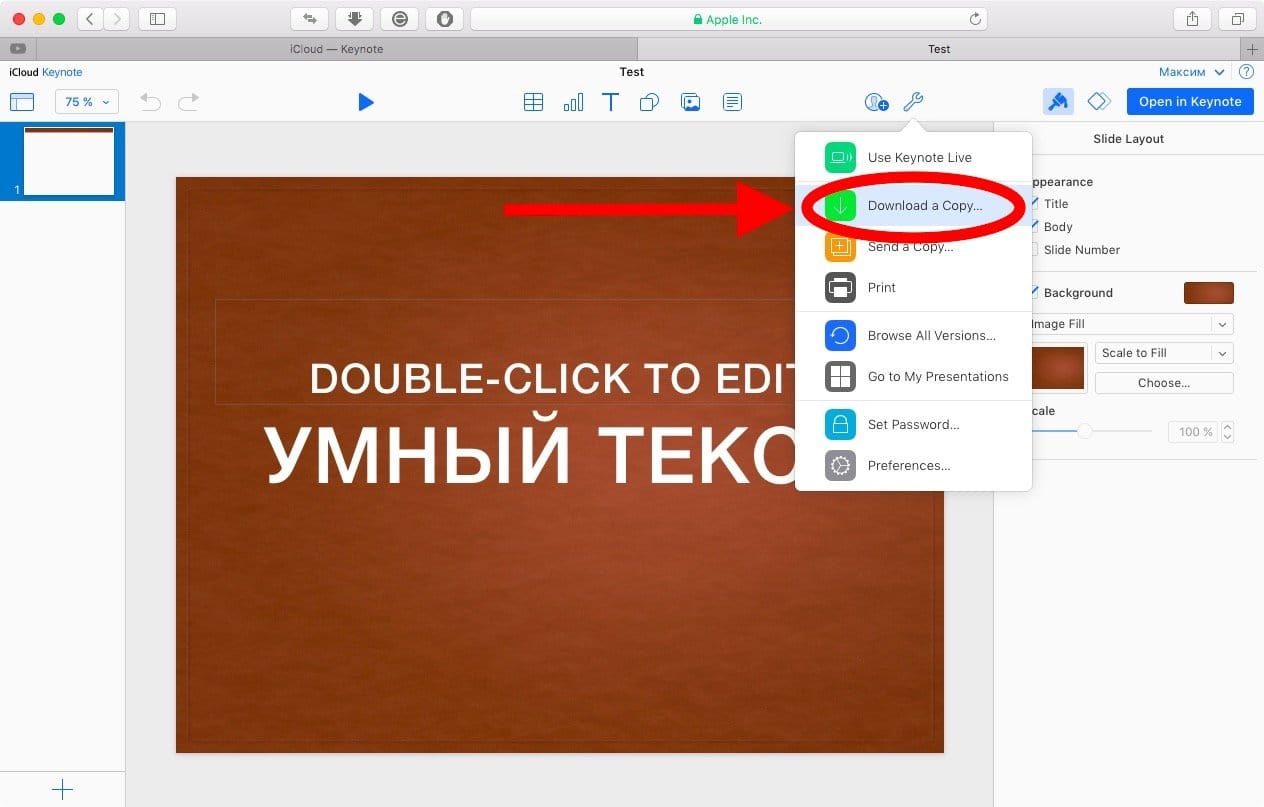Toggle the Background checkbox

pos(1034,293)
